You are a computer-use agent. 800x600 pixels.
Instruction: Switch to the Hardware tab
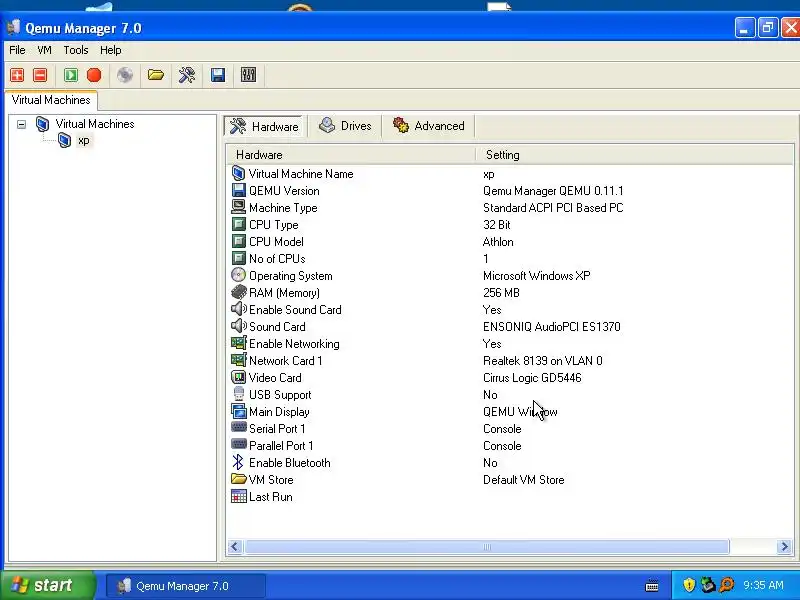[264, 126]
